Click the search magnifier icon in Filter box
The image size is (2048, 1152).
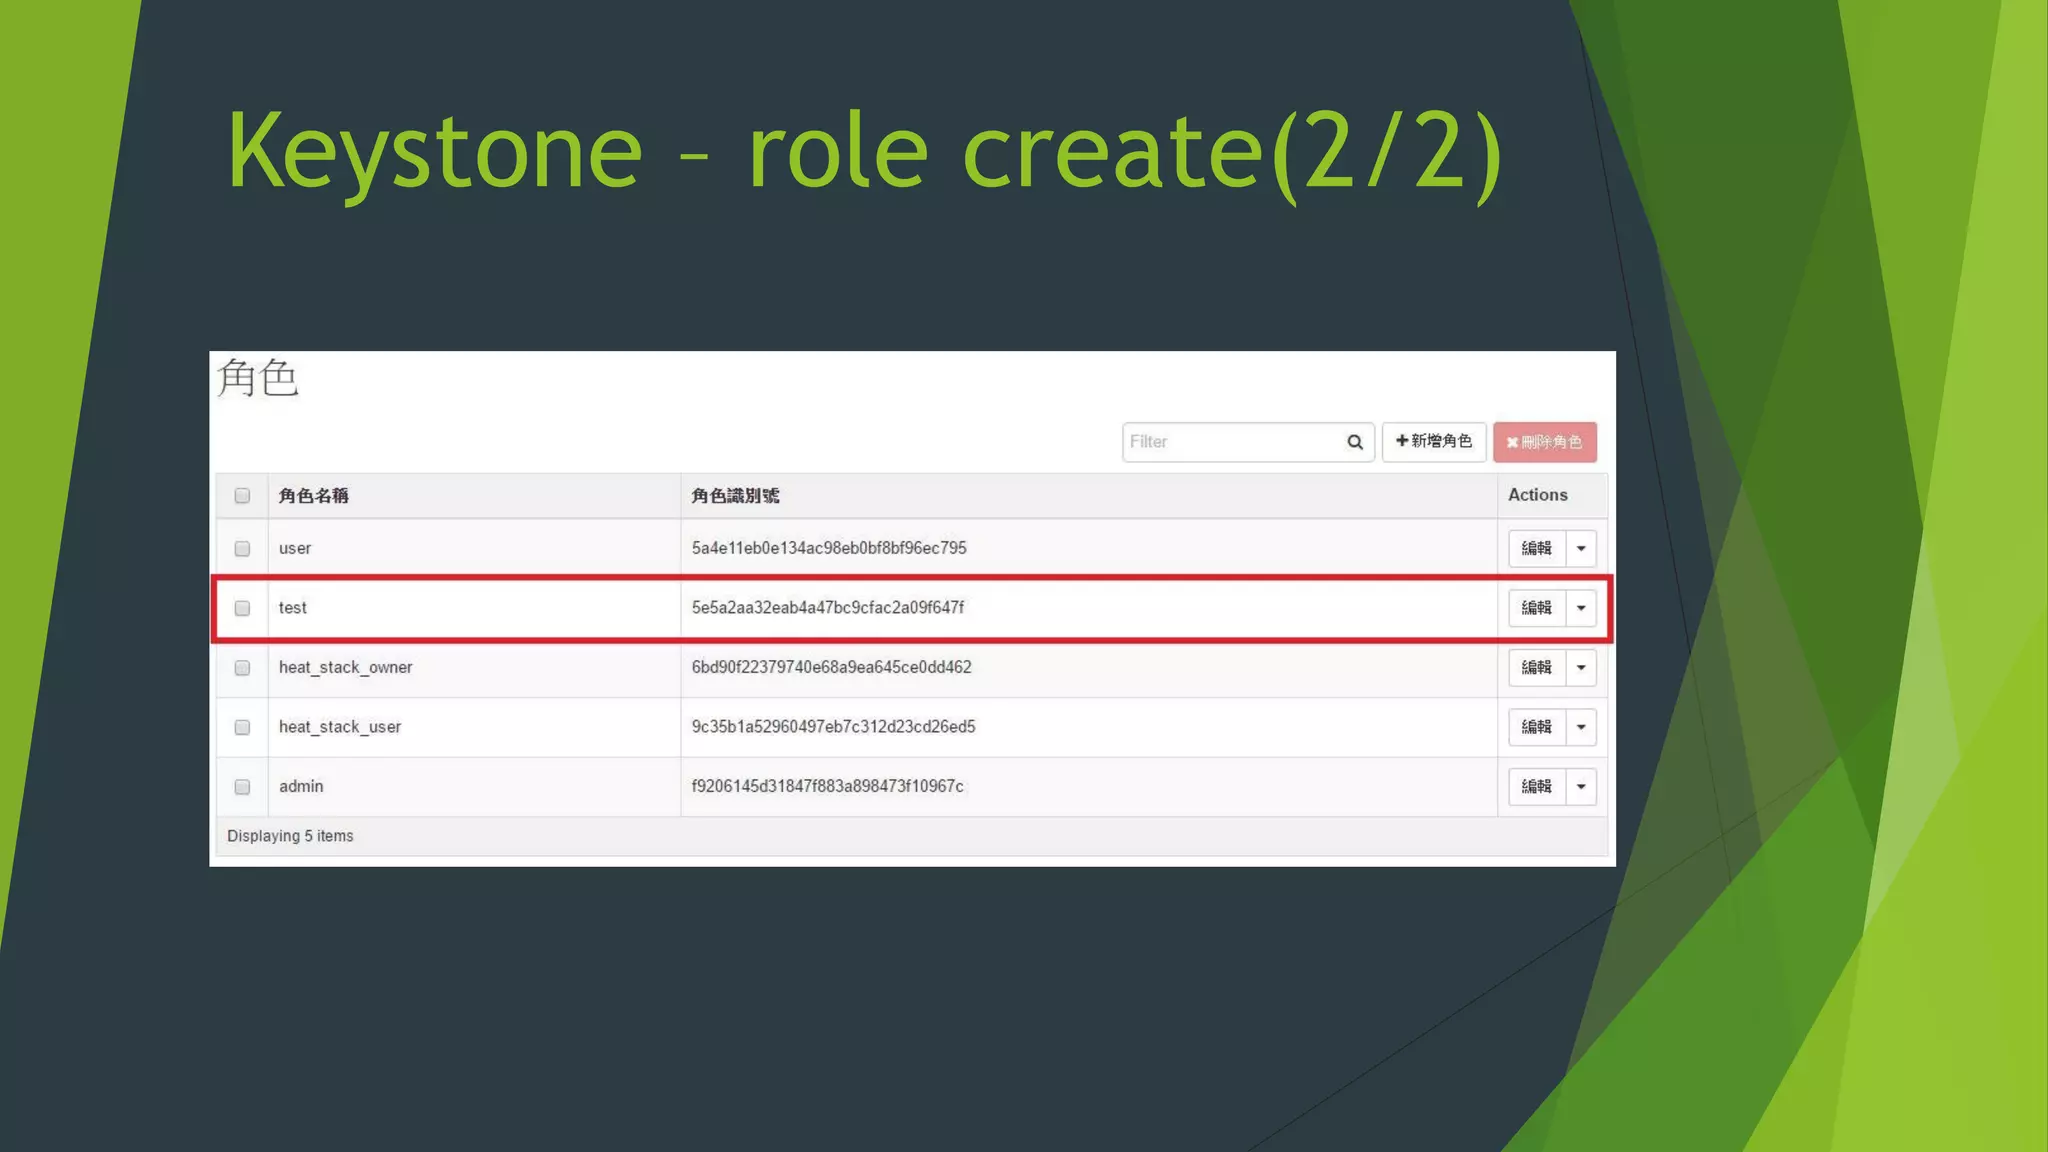coord(1355,442)
